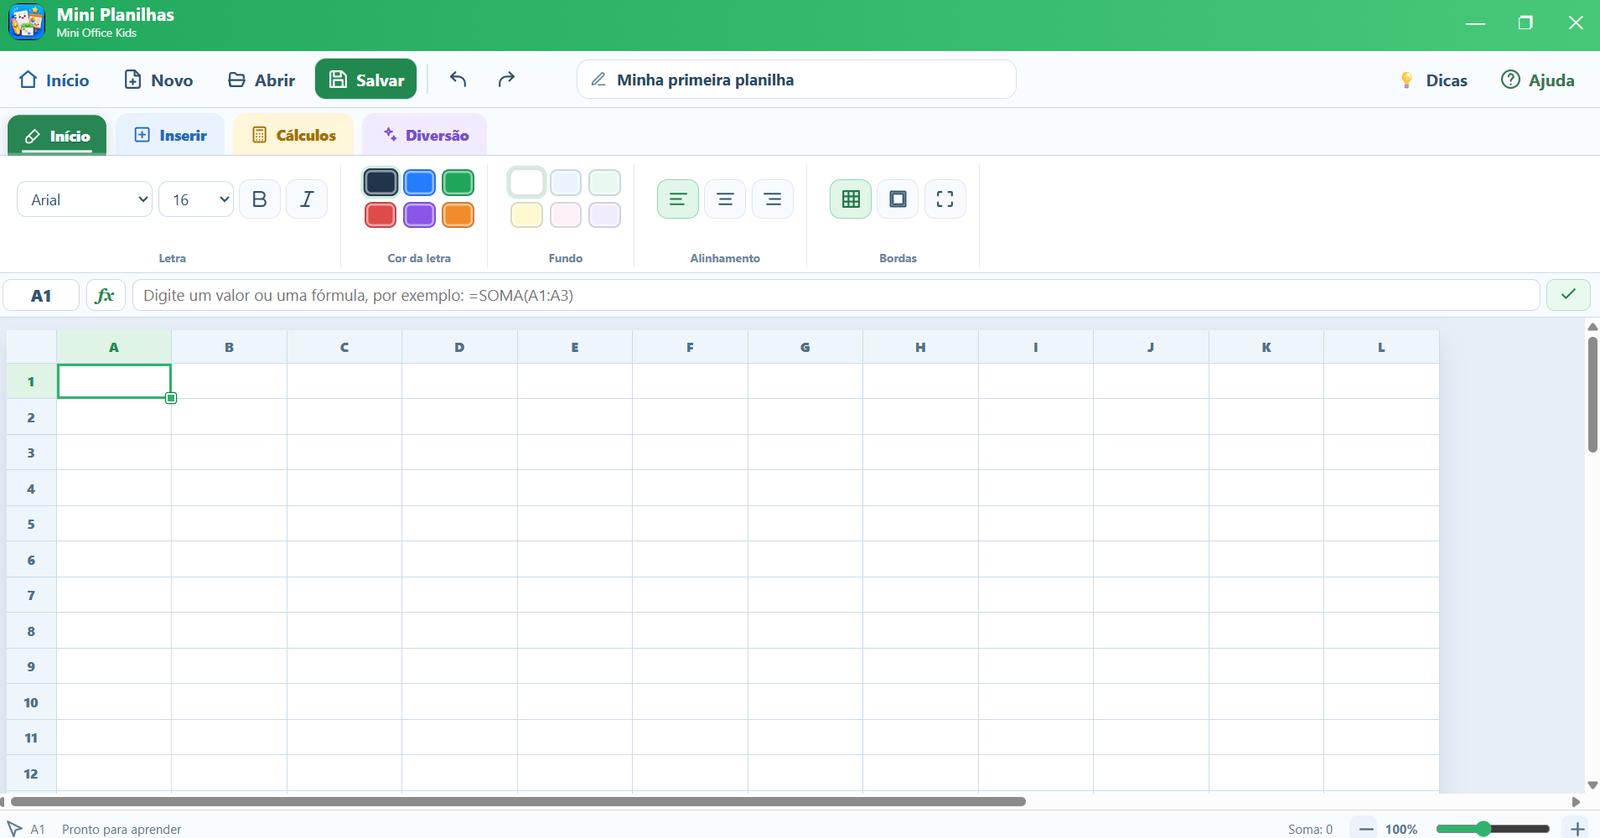Click the redo arrow icon

coord(507,79)
